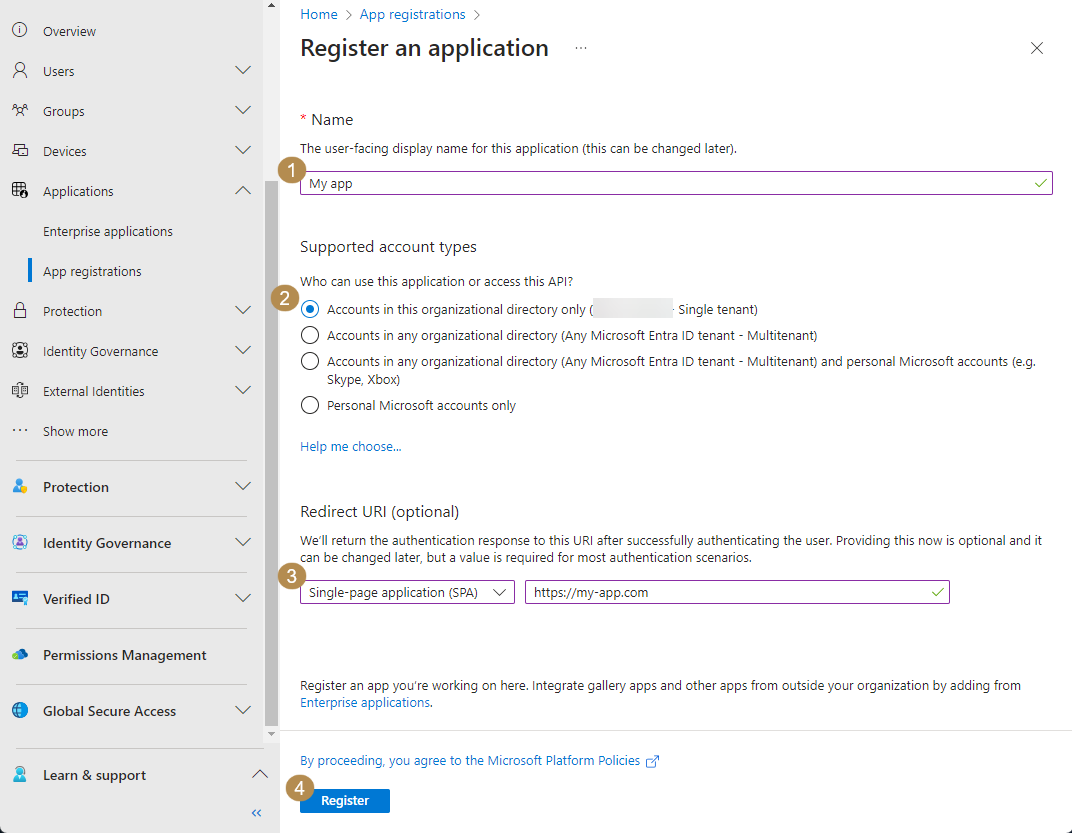This screenshot has width=1072, height=833.
Task: Go to App registrations in sidebar
Action: 92,271
